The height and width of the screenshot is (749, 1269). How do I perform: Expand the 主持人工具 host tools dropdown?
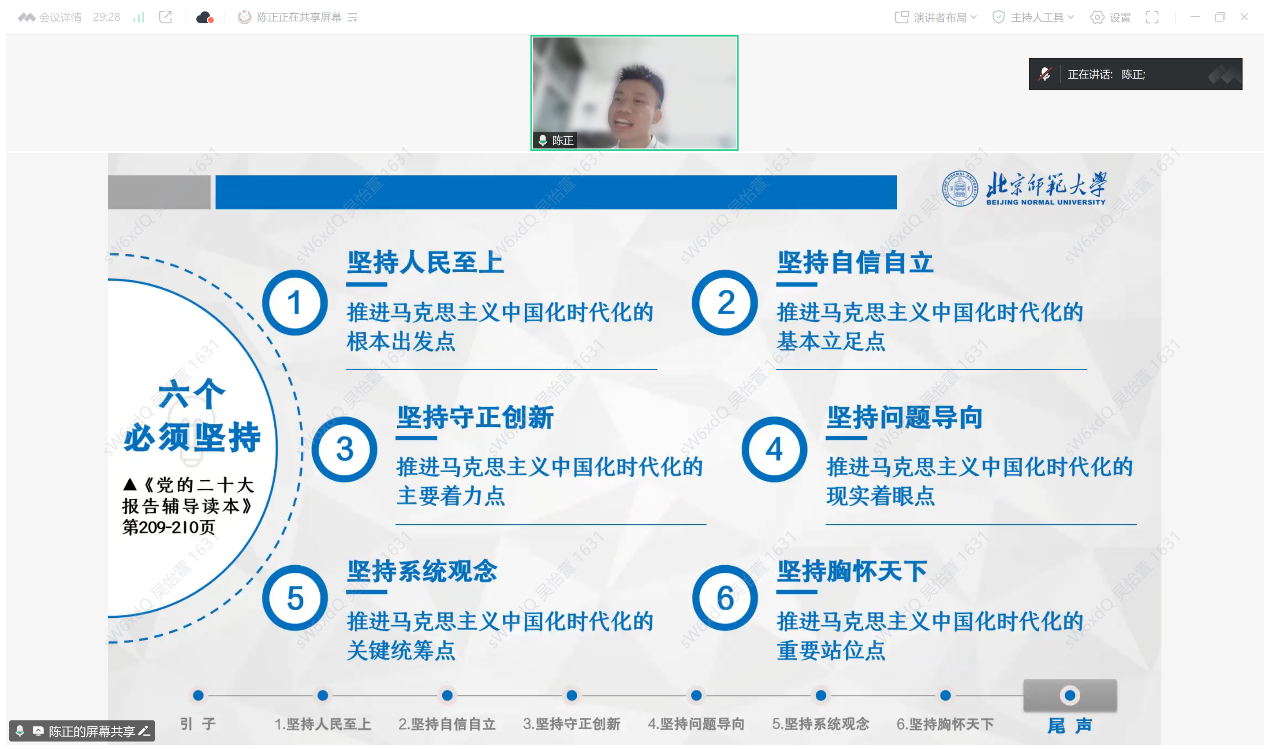coord(1034,17)
